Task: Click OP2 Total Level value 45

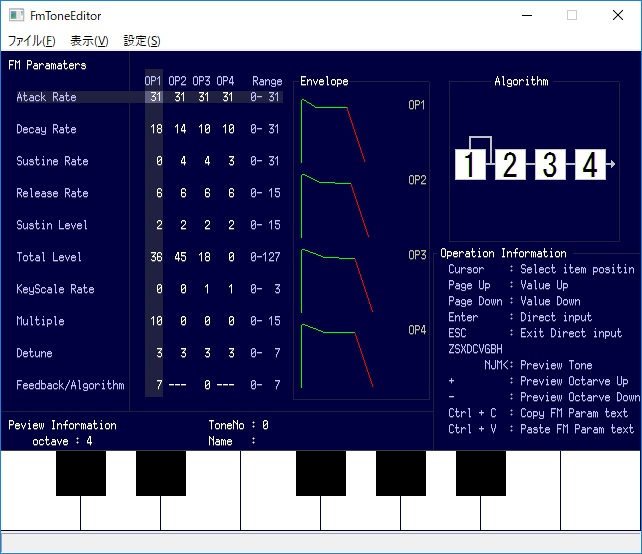Action: pyautogui.click(x=180, y=257)
